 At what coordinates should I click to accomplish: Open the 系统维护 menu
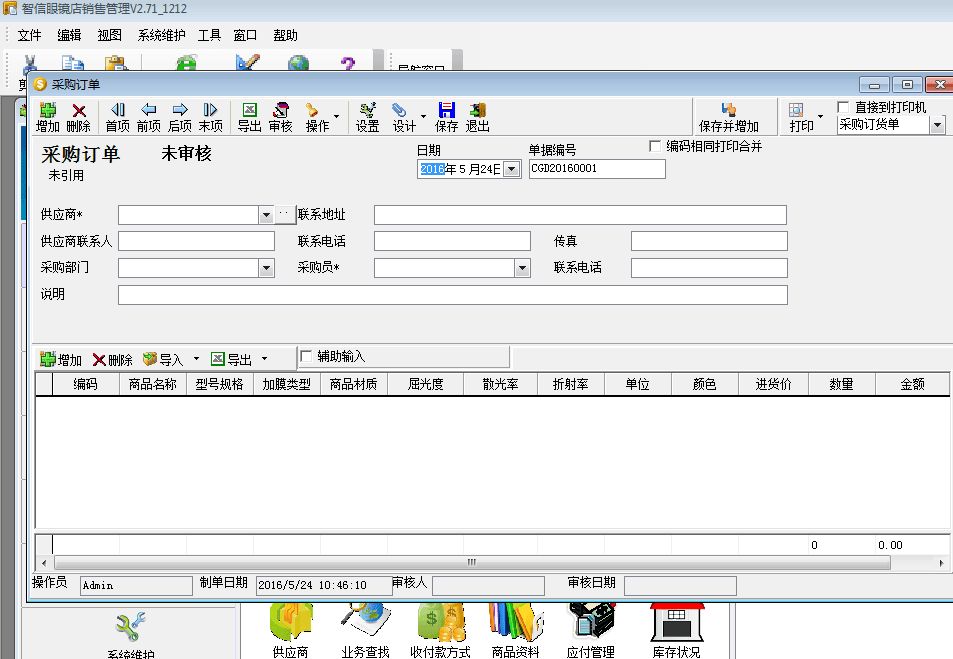161,35
